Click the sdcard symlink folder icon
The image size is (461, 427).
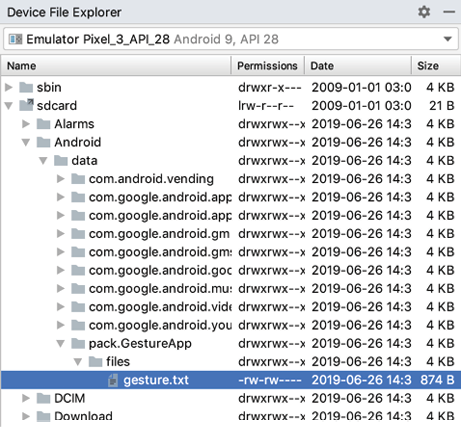(x=26, y=105)
